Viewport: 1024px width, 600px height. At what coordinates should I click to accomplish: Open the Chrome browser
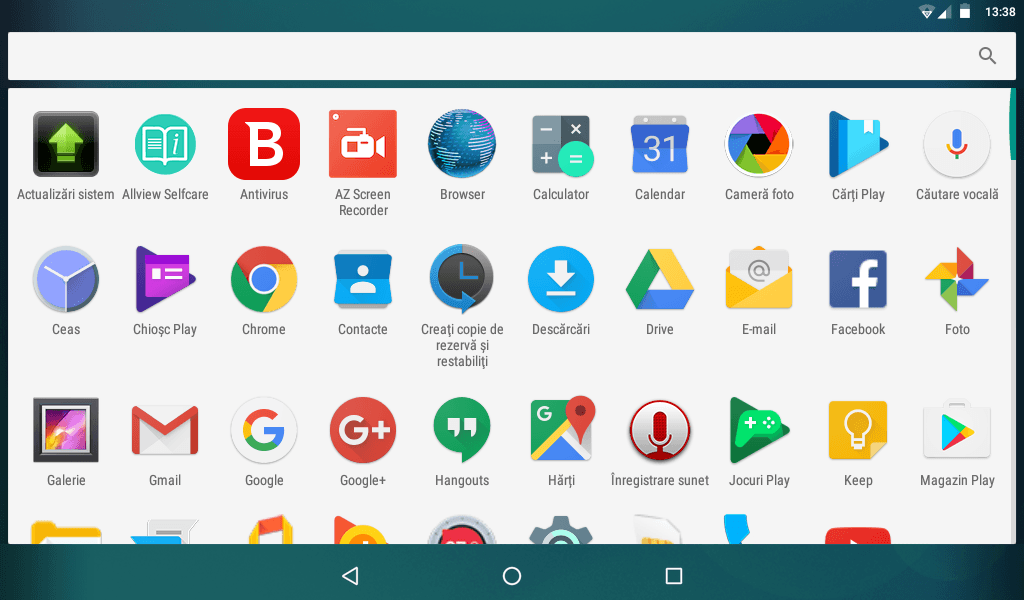pos(264,280)
